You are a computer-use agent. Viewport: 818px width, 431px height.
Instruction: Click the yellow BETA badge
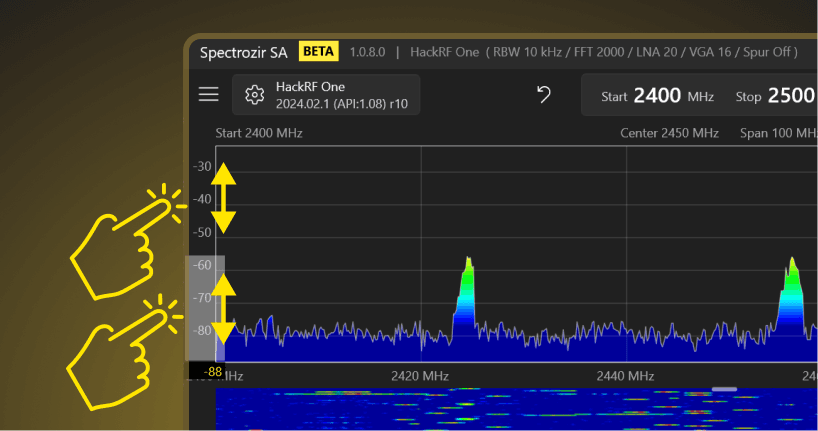319,51
